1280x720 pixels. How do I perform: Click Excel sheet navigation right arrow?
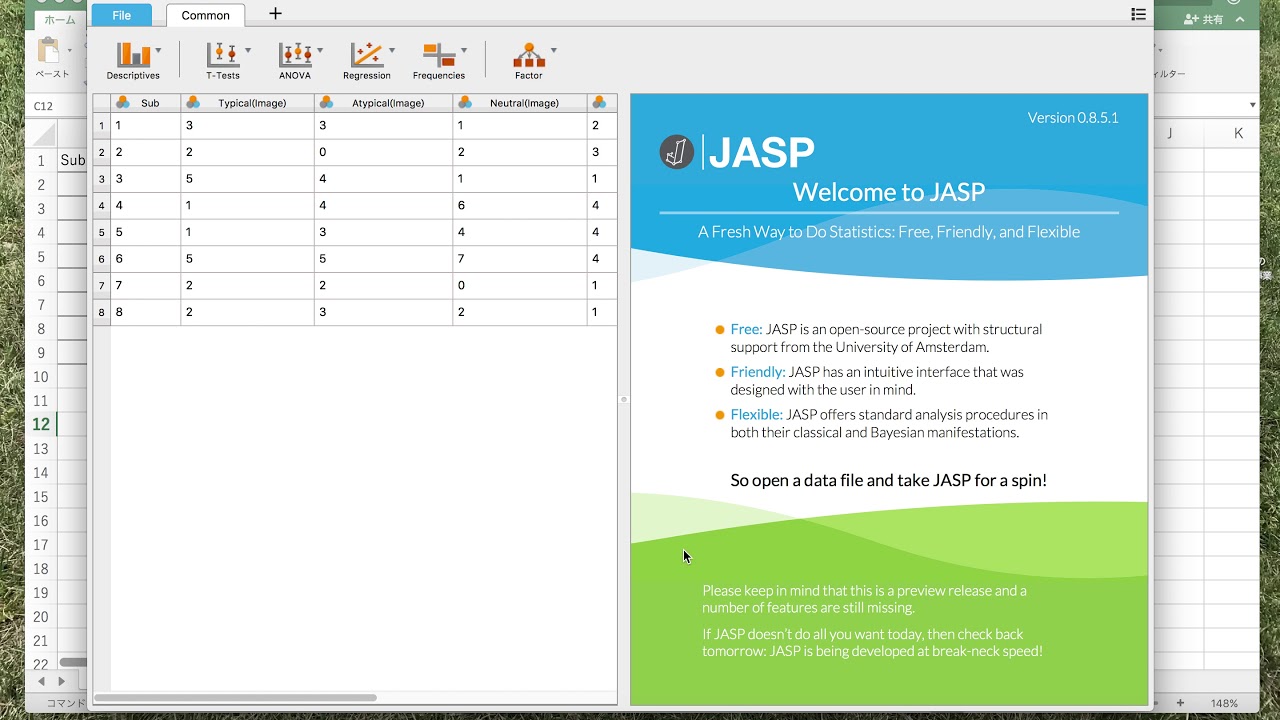[62, 681]
